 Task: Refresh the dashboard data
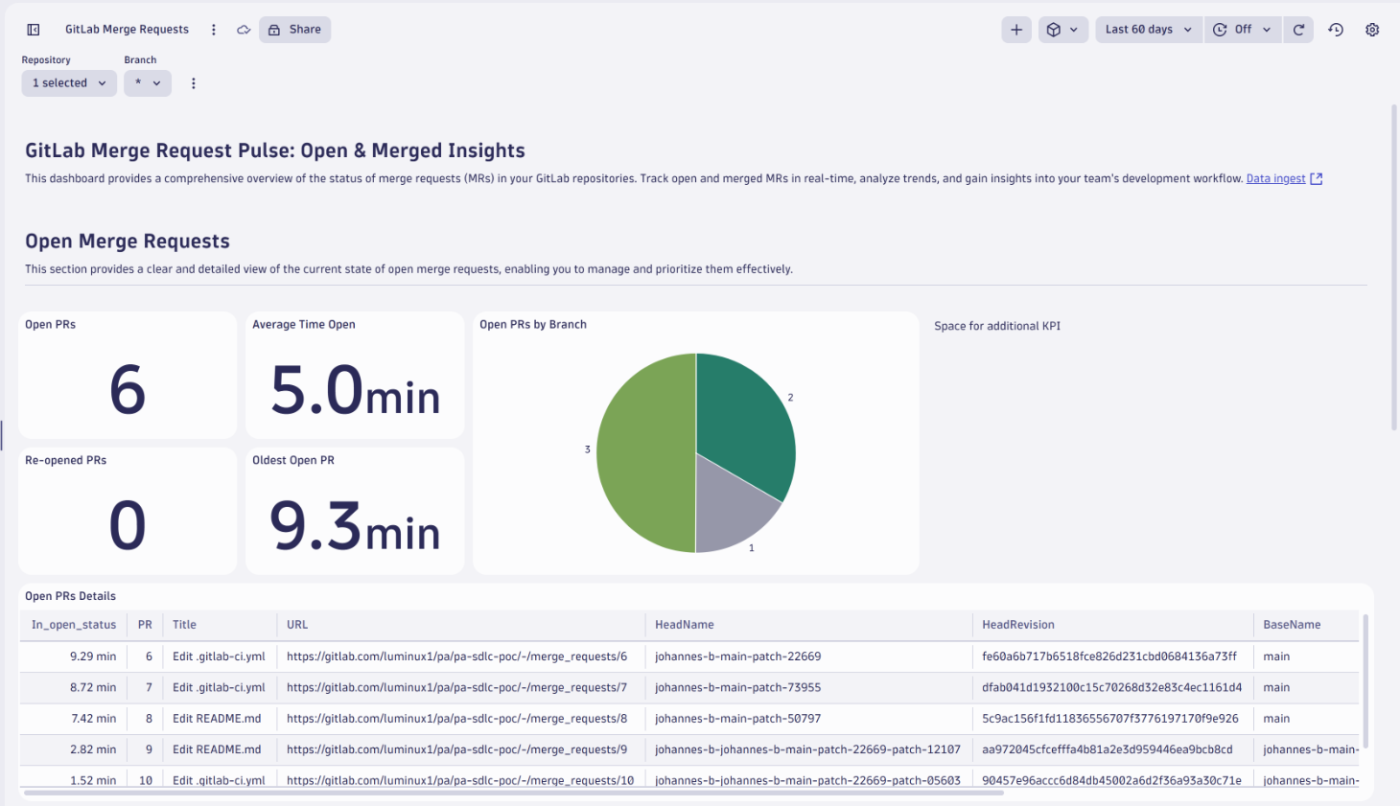tap(1299, 29)
